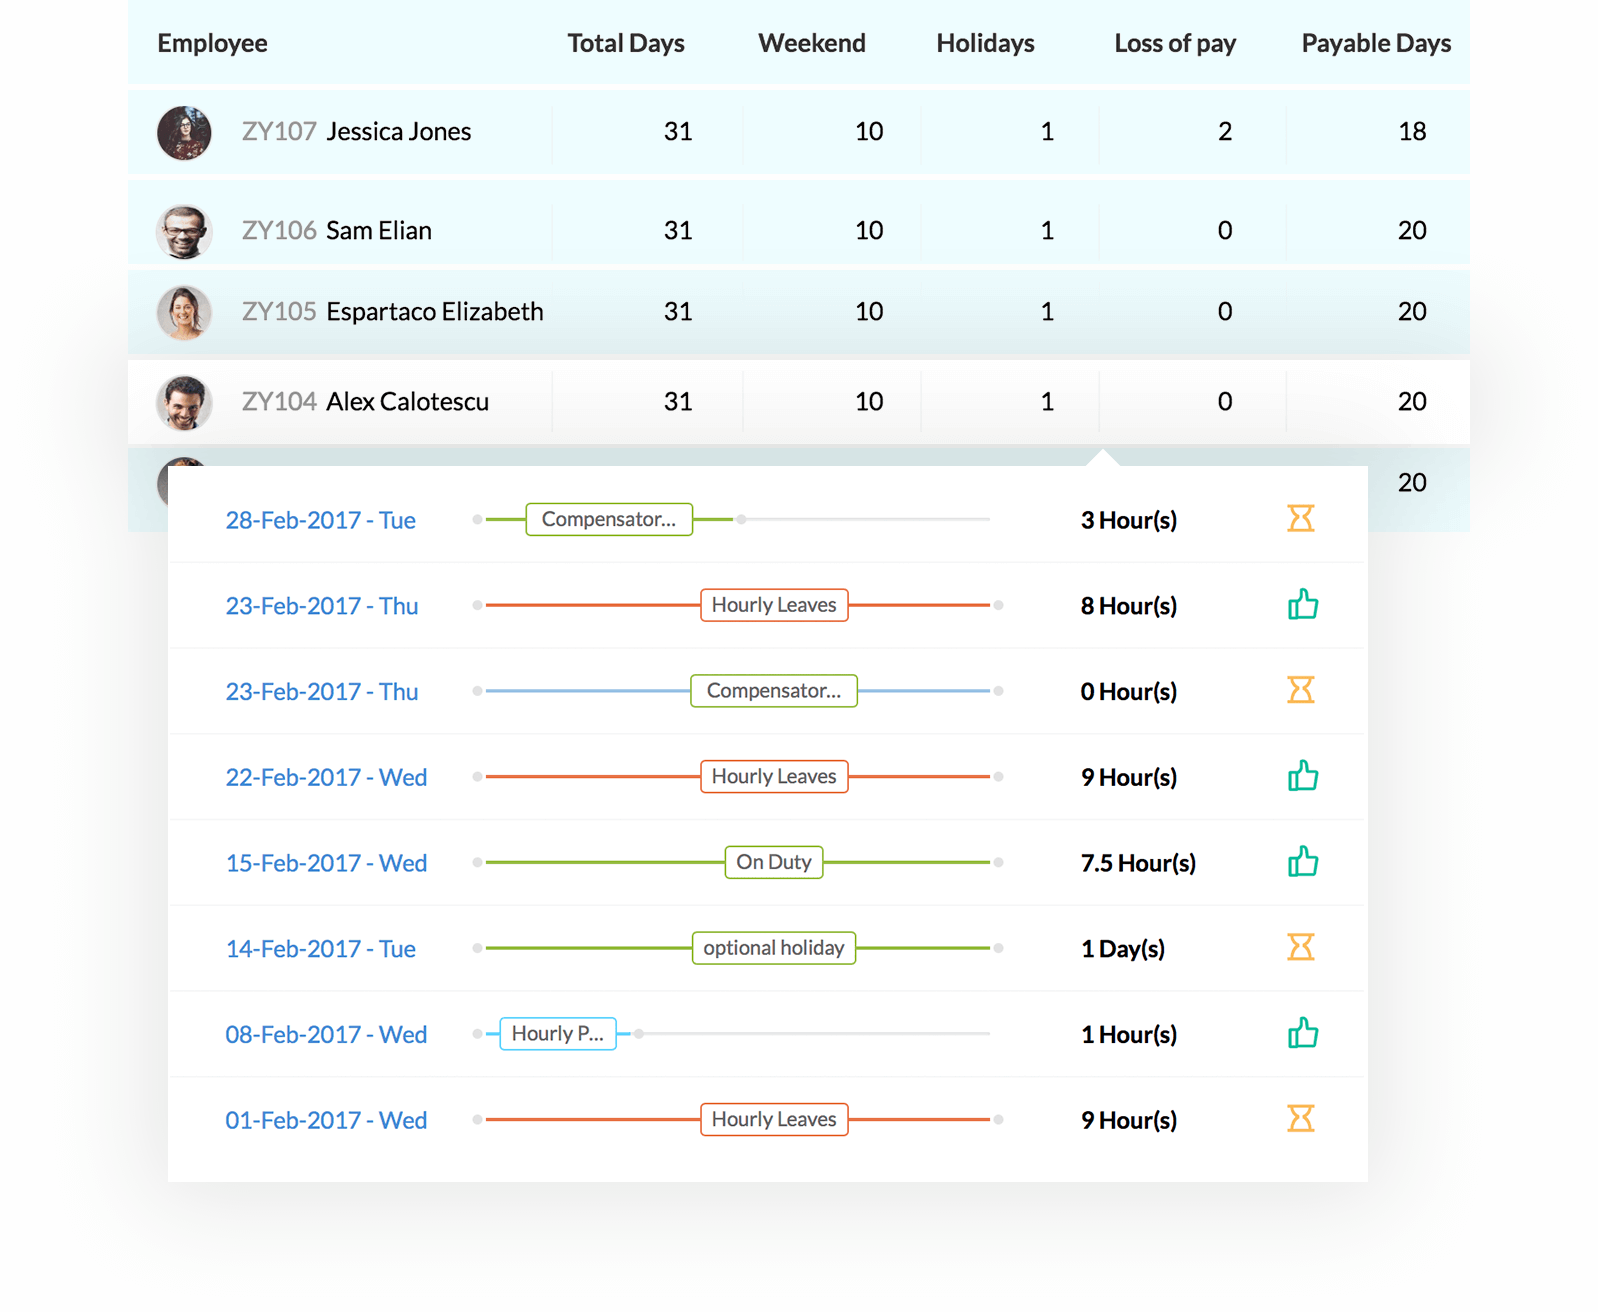Sort by the Loss of pay column
The width and height of the screenshot is (1598, 1312).
pos(1174,43)
